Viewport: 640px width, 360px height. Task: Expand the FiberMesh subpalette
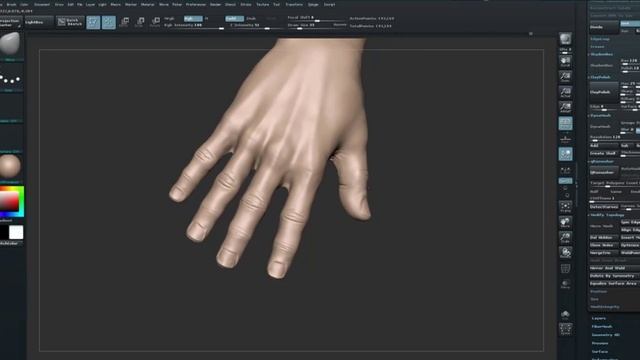pos(602,327)
